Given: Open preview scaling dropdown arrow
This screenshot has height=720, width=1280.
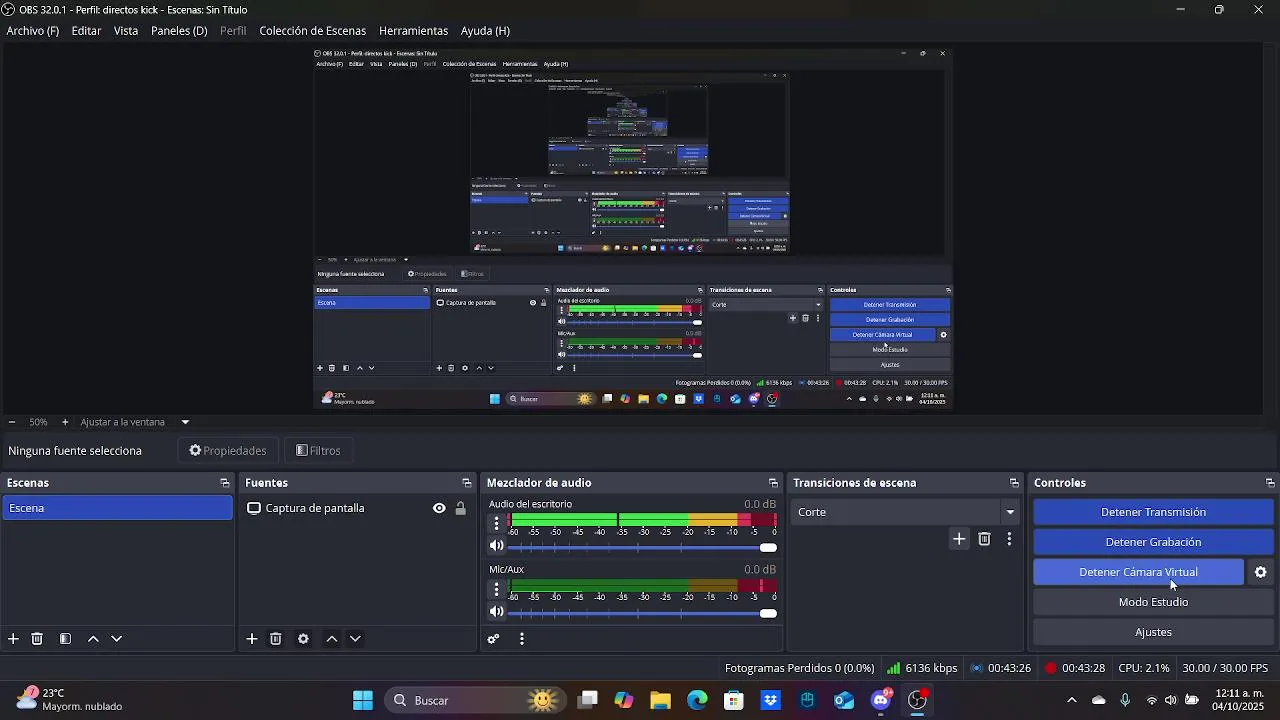Looking at the screenshot, I should (x=185, y=422).
